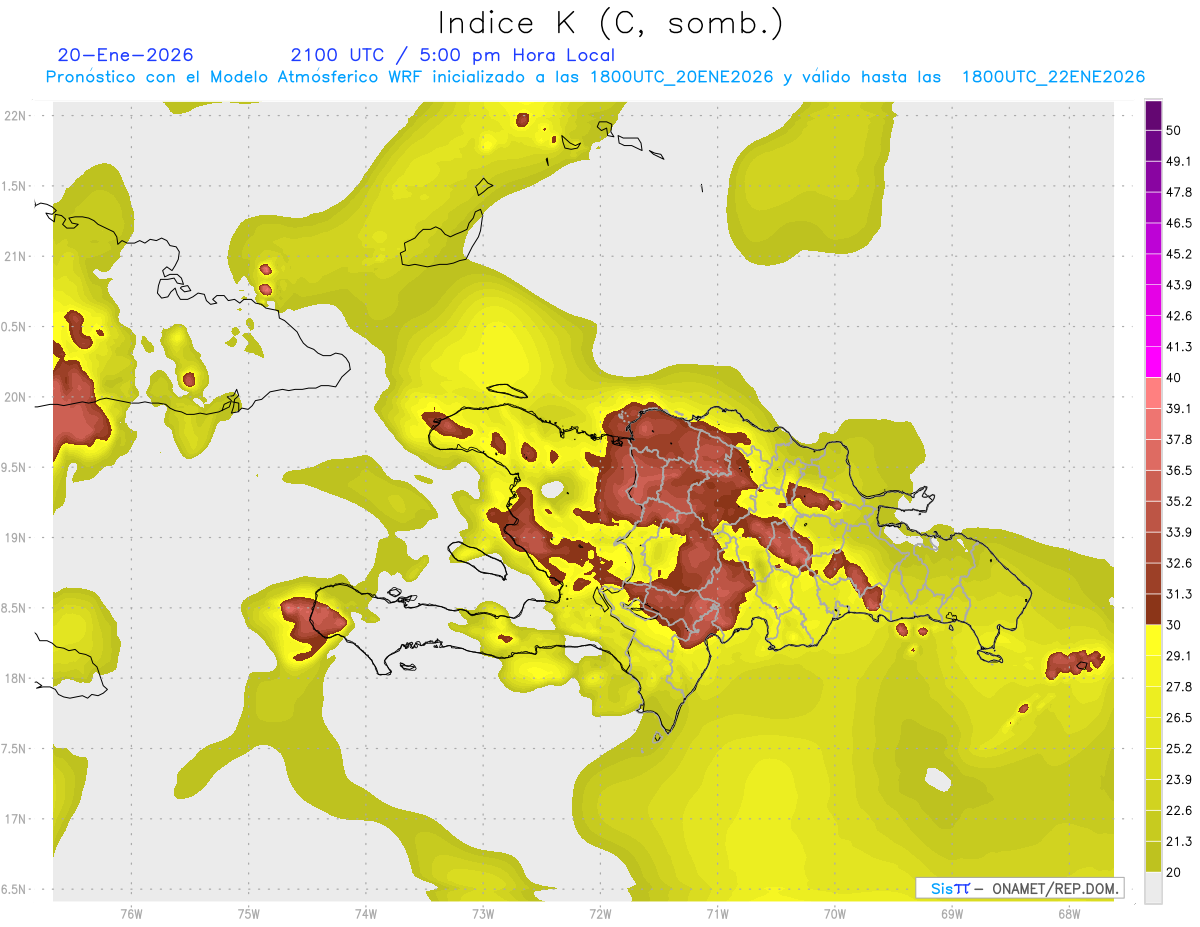Screen dimensions: 1200x927
Task: Click the dark brown swatch between 31.3 and 30
Action: [x=1153, y=609]
